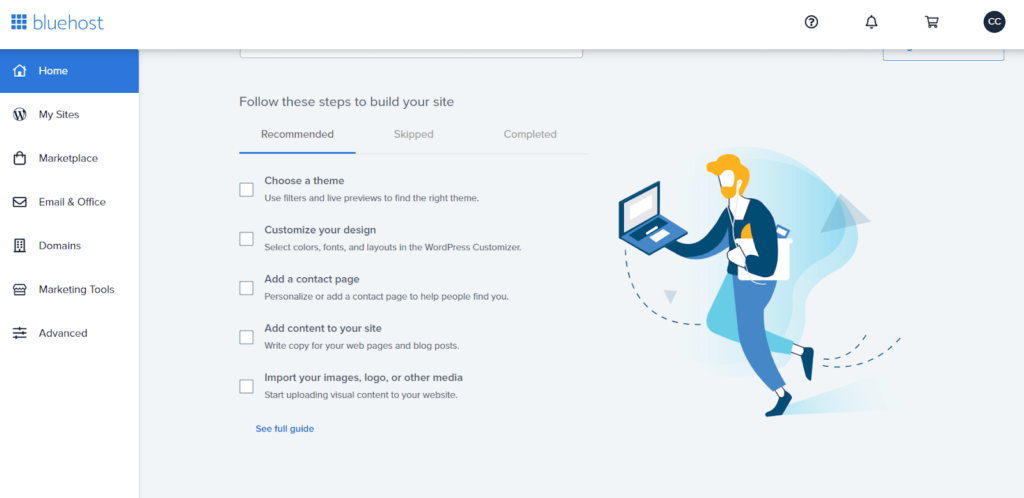Click the envelope icon for Email & Office
The height and width of the screenshot is (498, 1024).
tap(20, 202)
